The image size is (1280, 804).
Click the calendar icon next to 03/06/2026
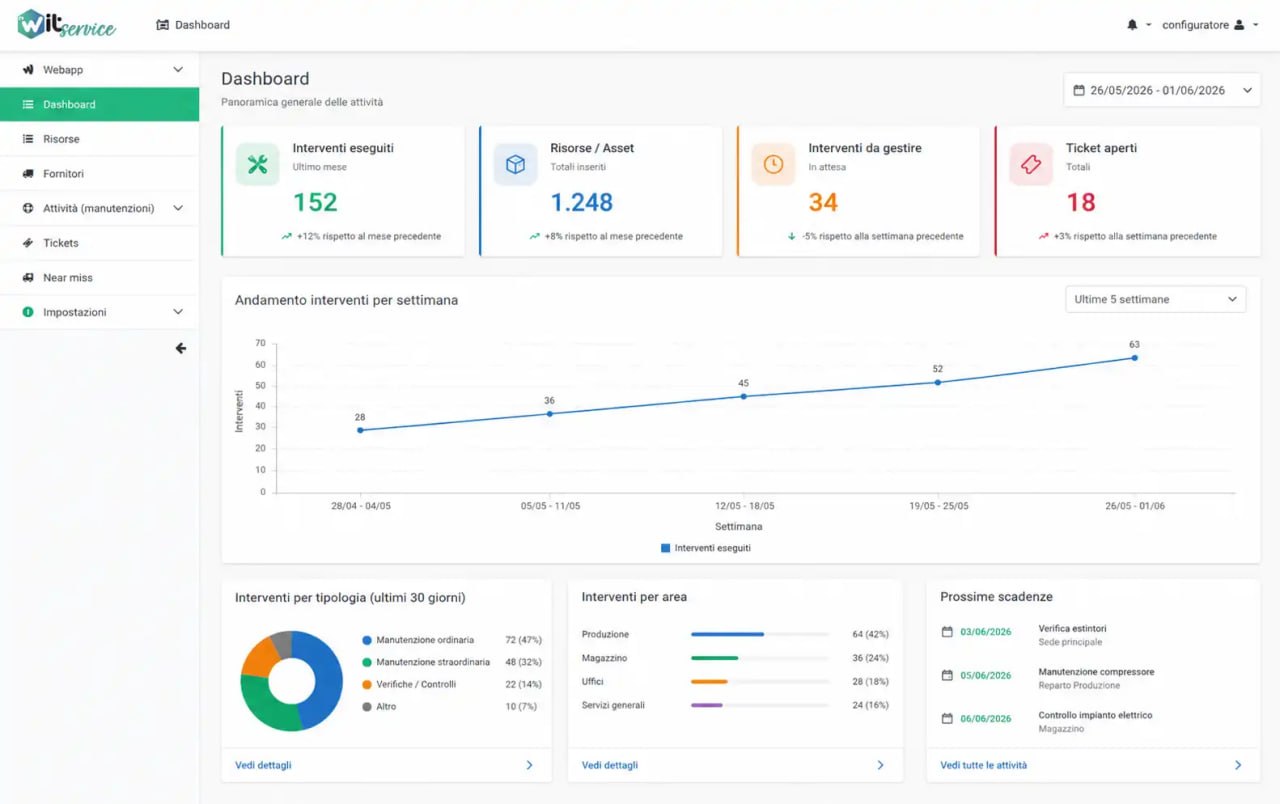(x=947, y=632)
